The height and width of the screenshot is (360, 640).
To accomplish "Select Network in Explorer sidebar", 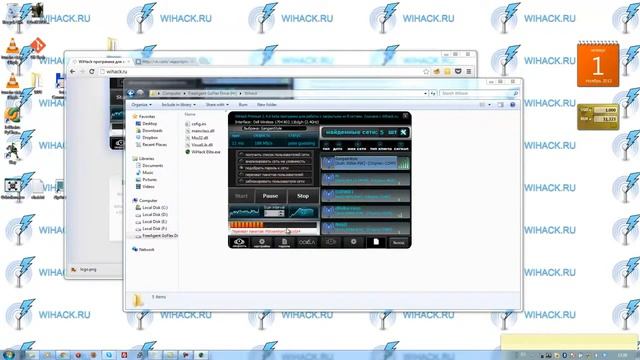I will click(x=143, y=249).
